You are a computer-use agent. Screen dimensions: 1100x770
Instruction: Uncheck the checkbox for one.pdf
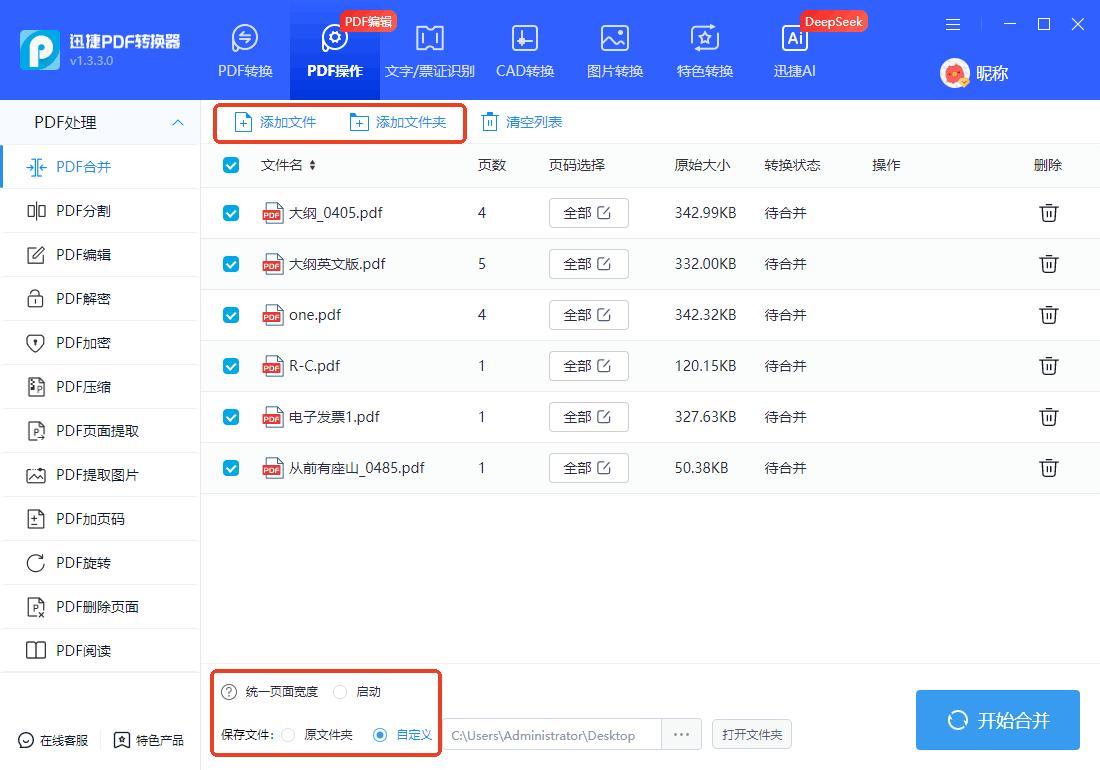click(231, 315)
